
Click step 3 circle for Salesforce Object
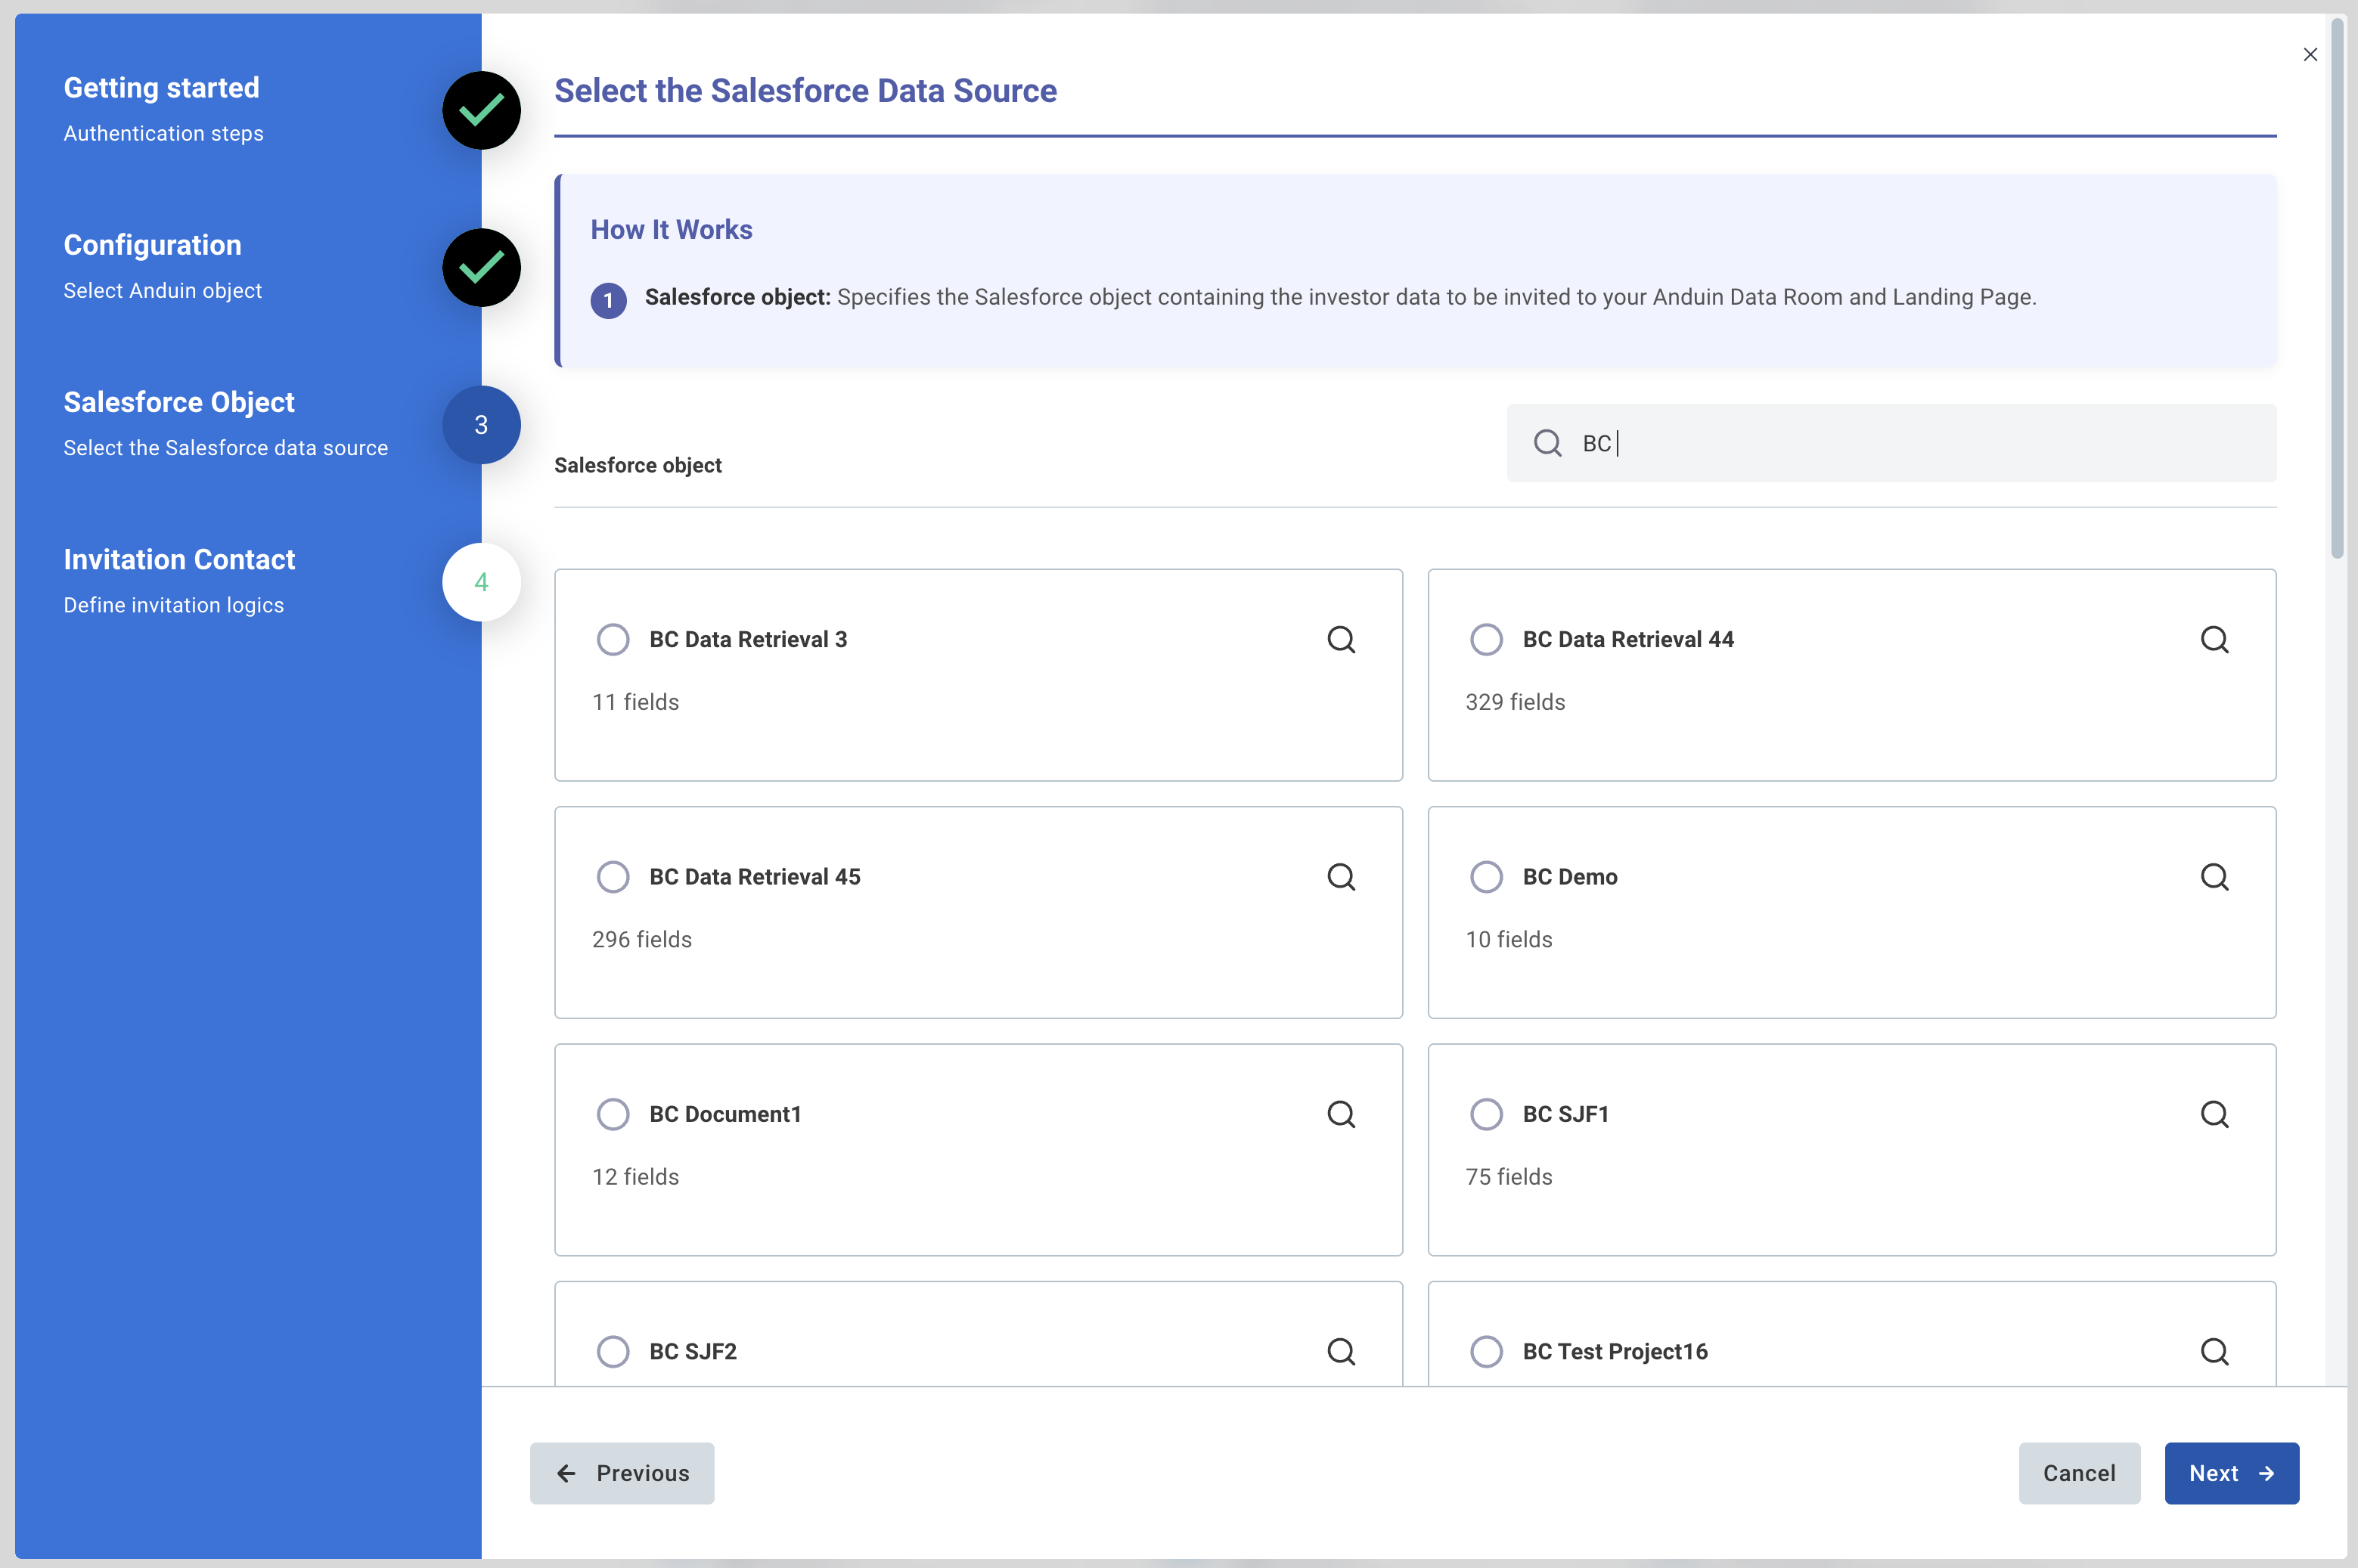pos(481,425)
